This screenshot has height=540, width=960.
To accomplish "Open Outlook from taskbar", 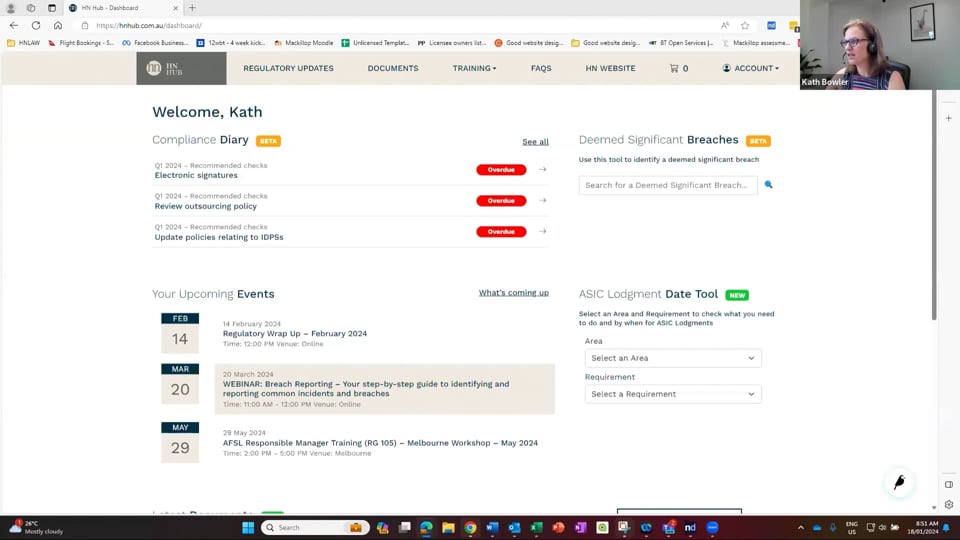I will click(x=514, y=528).
